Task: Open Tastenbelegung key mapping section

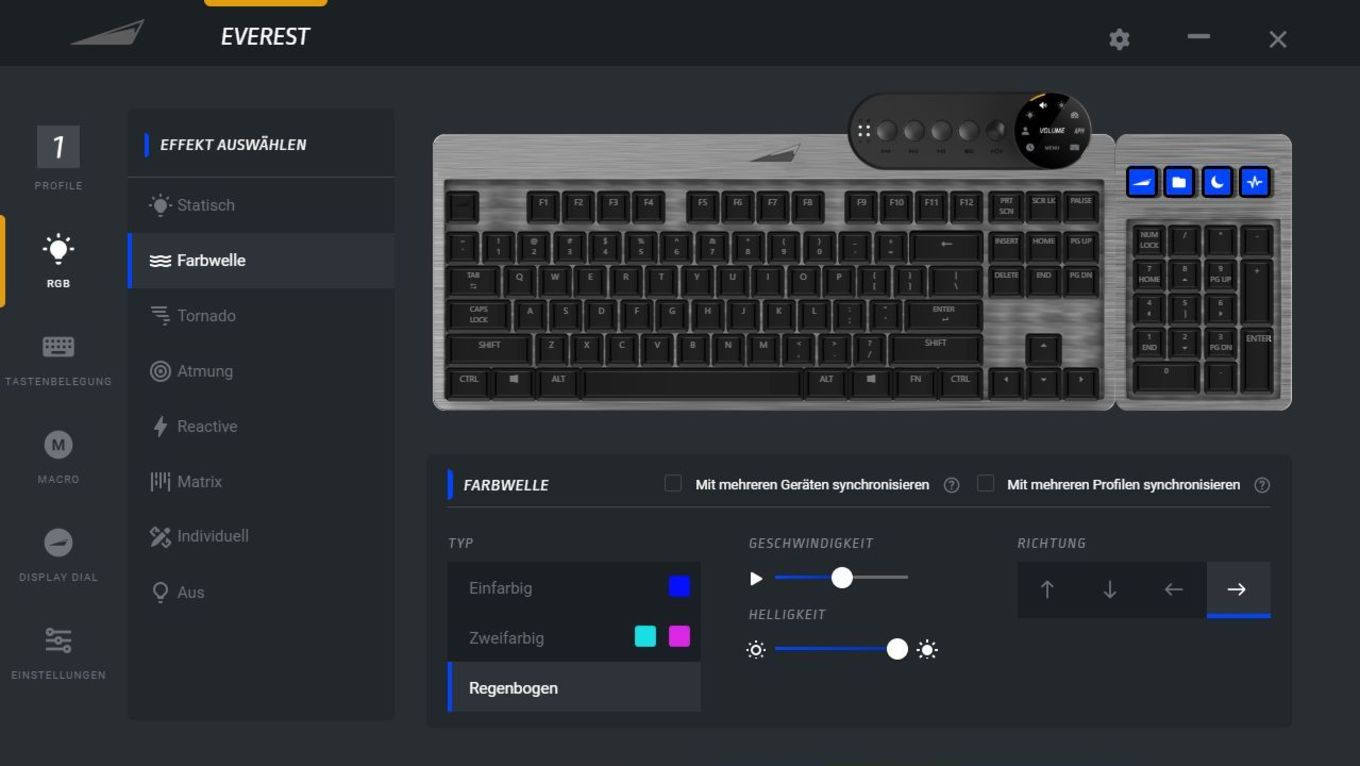Action: click(x=58, y=359)
